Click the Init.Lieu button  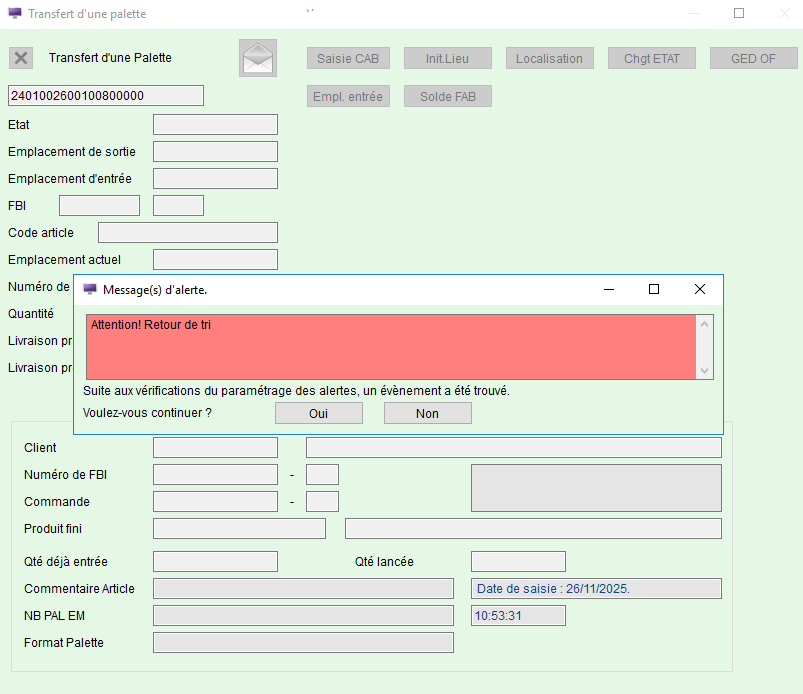pyautogui.click(x=447, y=58)
